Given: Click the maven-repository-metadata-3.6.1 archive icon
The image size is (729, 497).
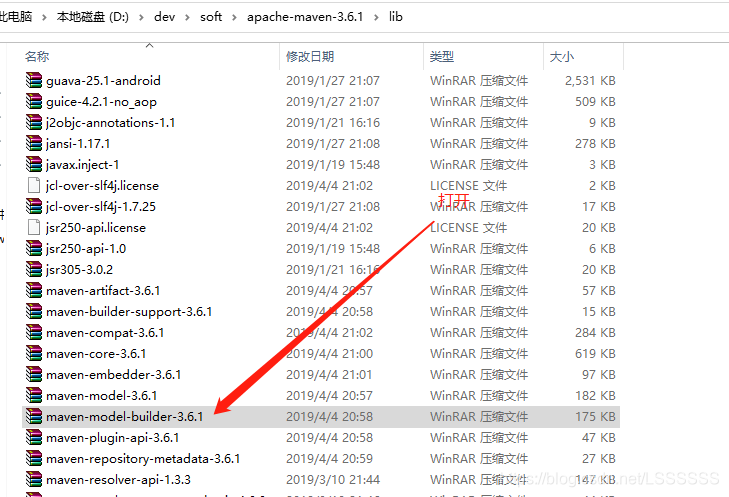Looking at the screenshot, I should click(34, 458).
